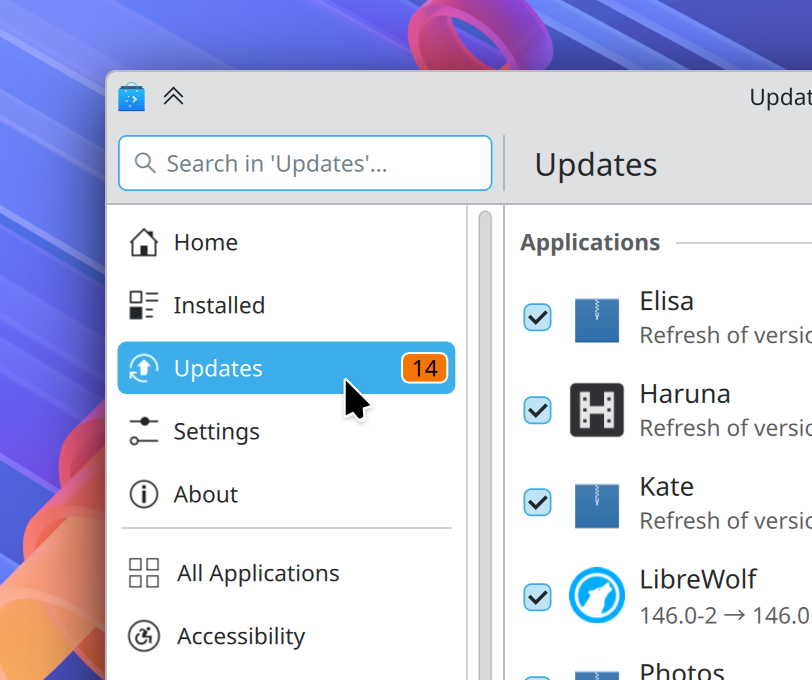812x680 pixels.
Task: Open the Home page in sidebar
Action: tap(205, 242)
